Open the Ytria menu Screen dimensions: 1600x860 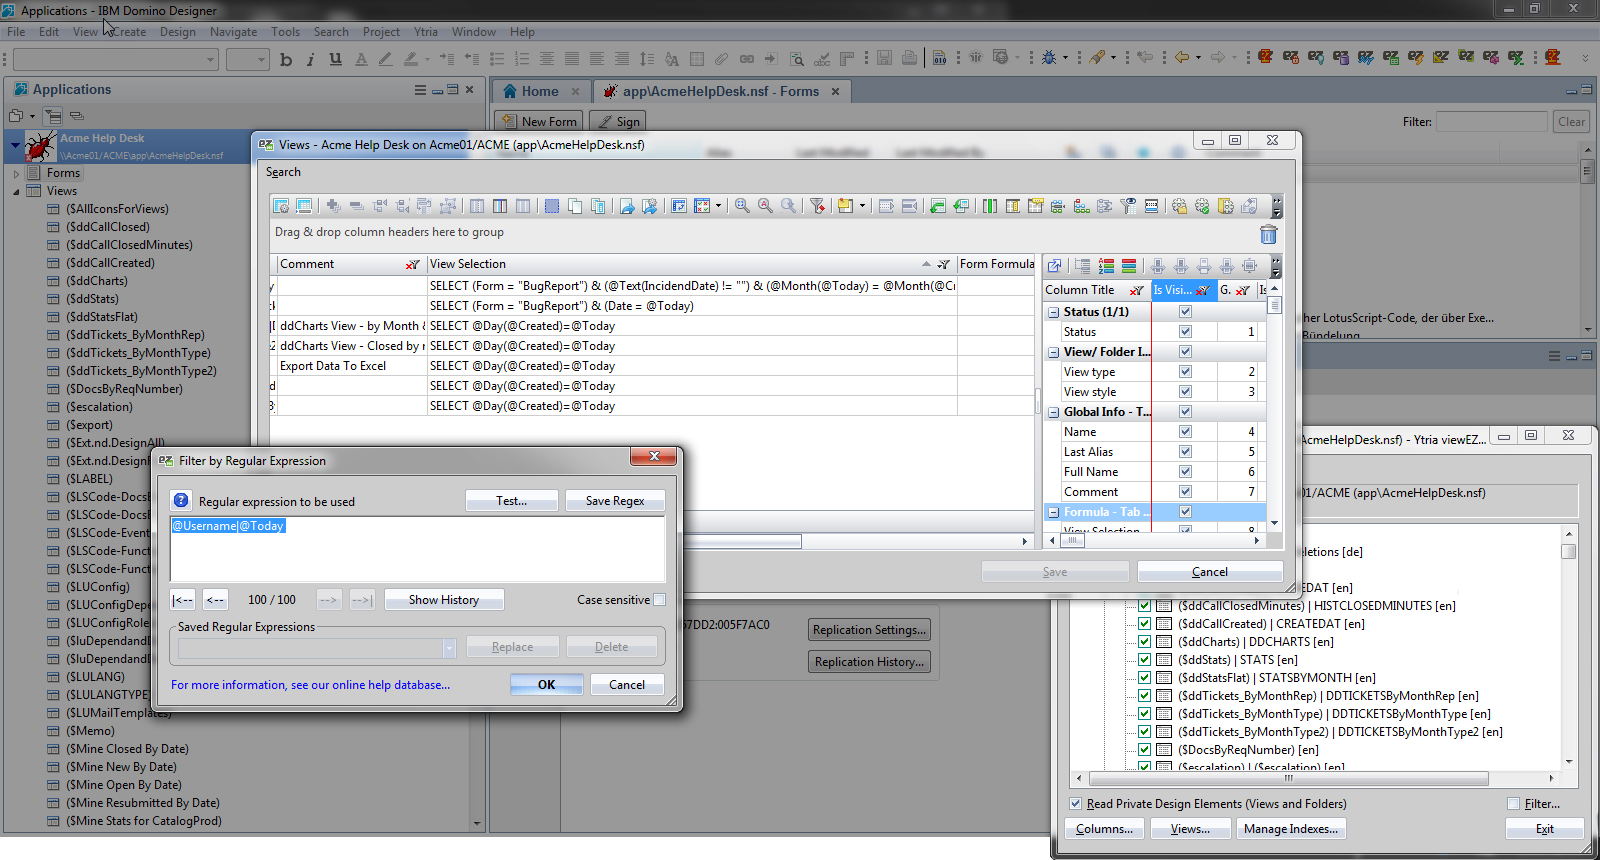click(426, 32)
